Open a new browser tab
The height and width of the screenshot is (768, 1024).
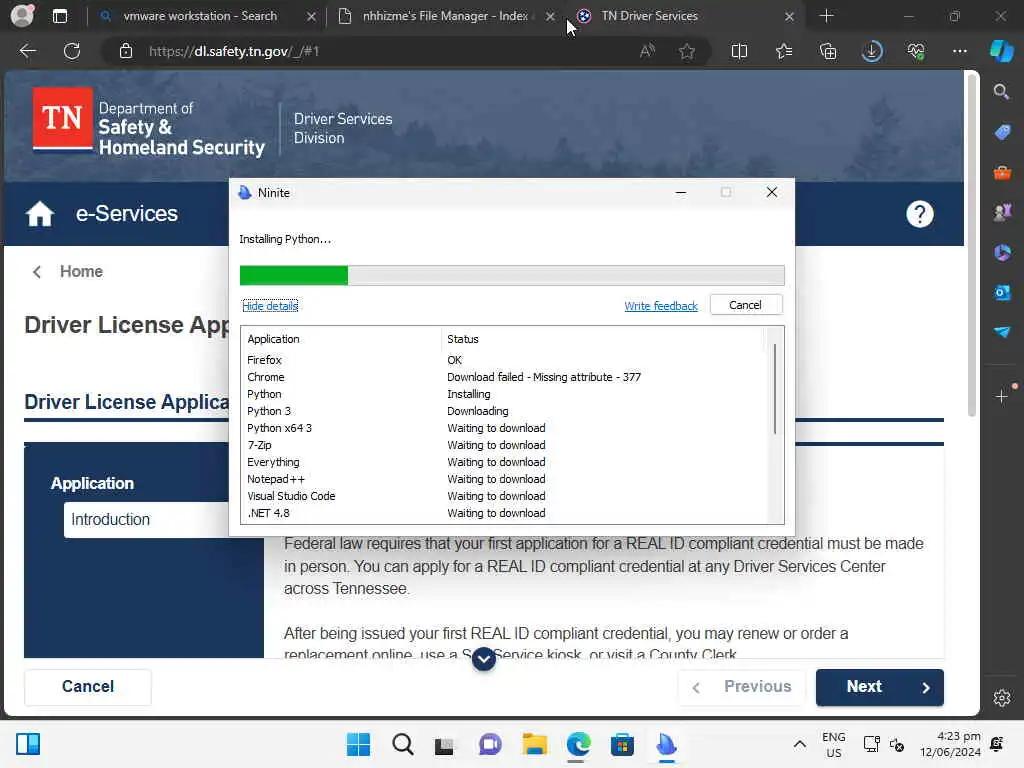tap(826, 16)
